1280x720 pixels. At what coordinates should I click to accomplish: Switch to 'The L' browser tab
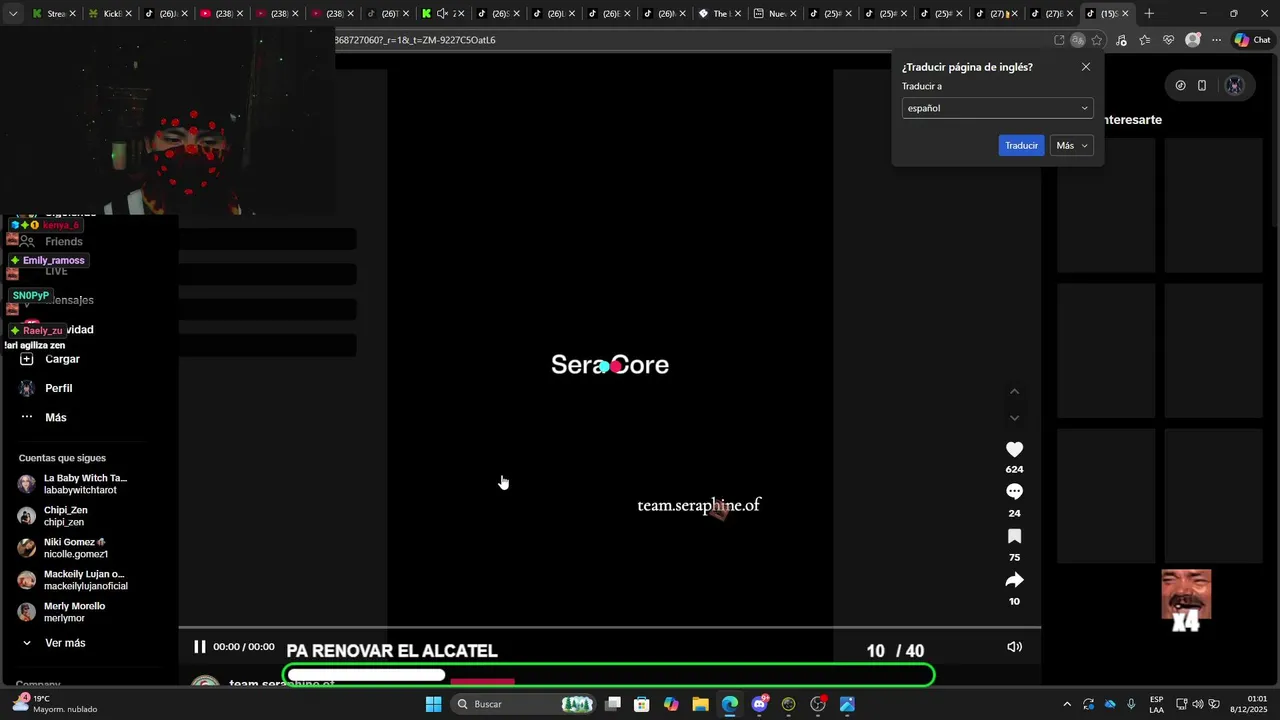720,14
